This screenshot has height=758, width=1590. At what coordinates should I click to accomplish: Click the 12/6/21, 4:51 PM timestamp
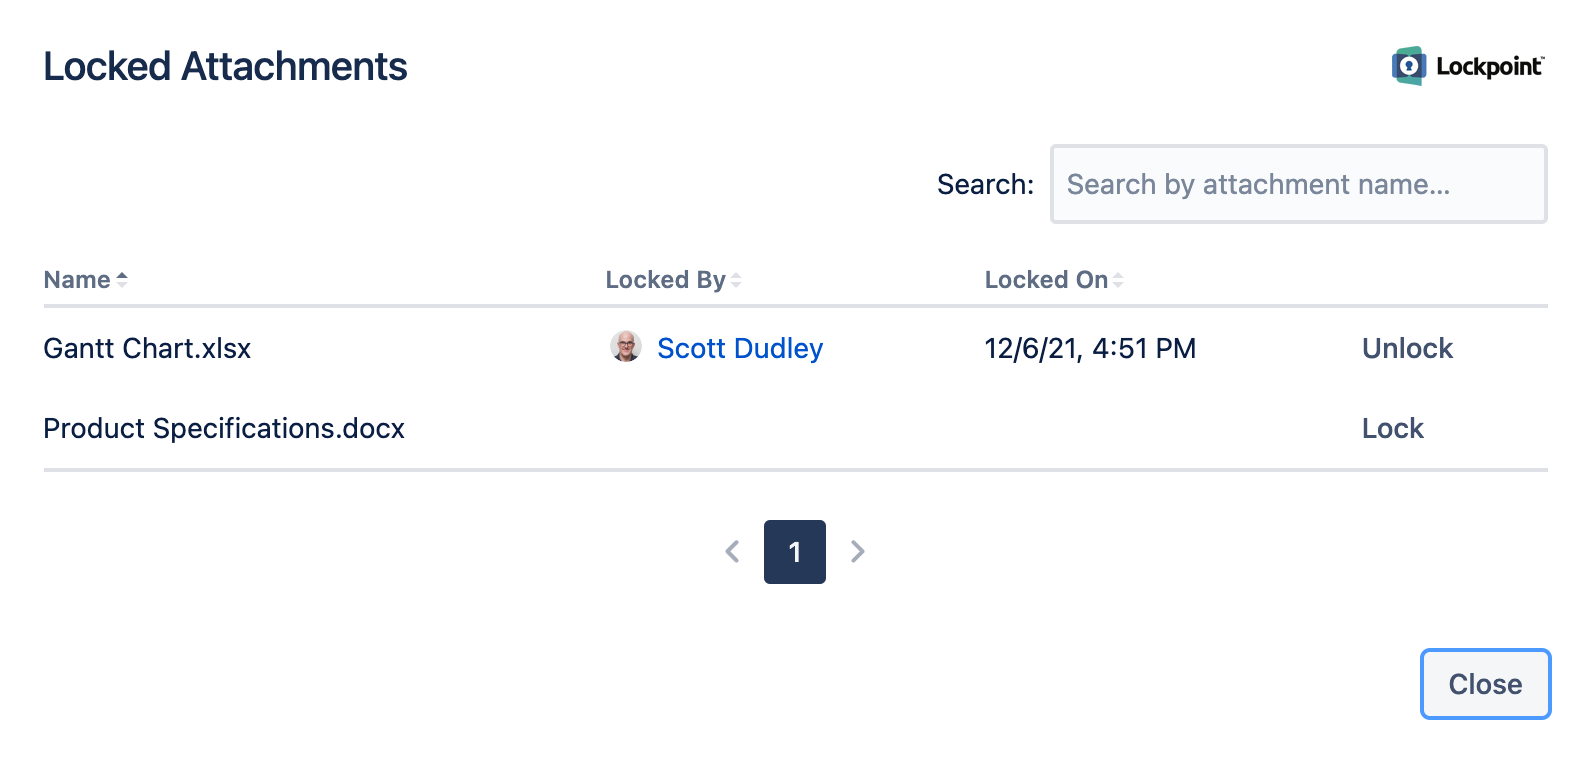tap(1090, 348)
